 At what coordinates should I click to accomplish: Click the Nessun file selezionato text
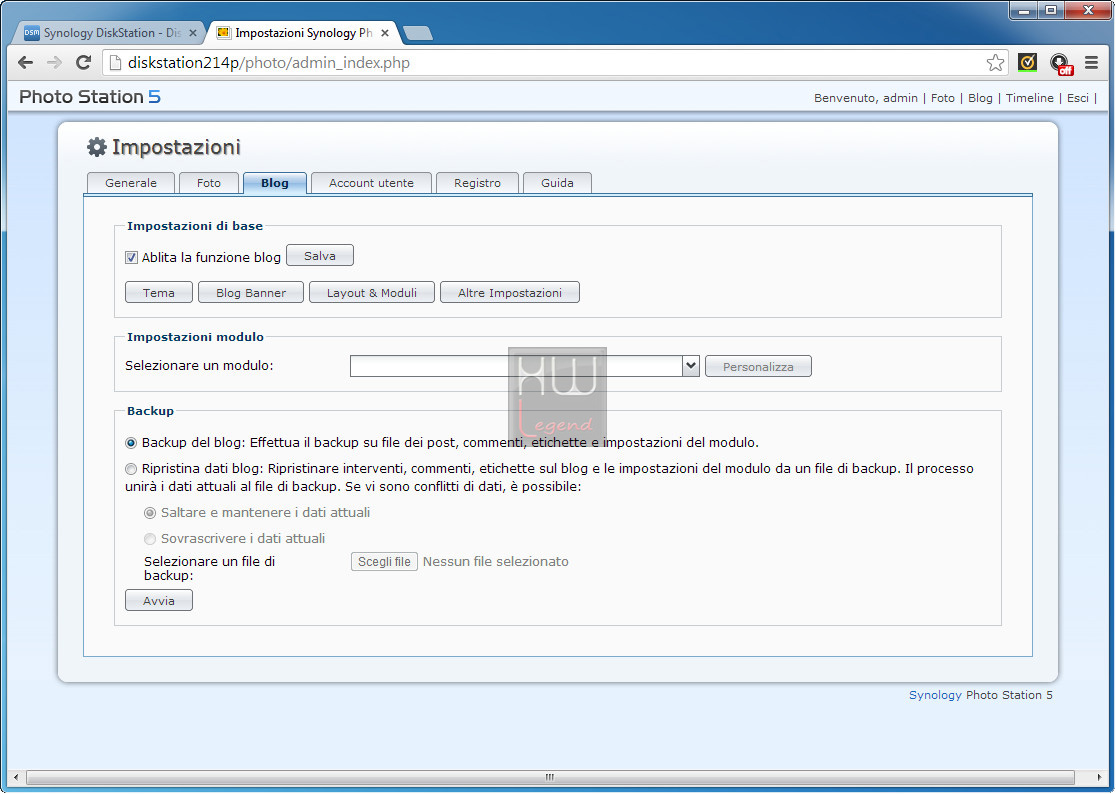click(x=495, y=561)
